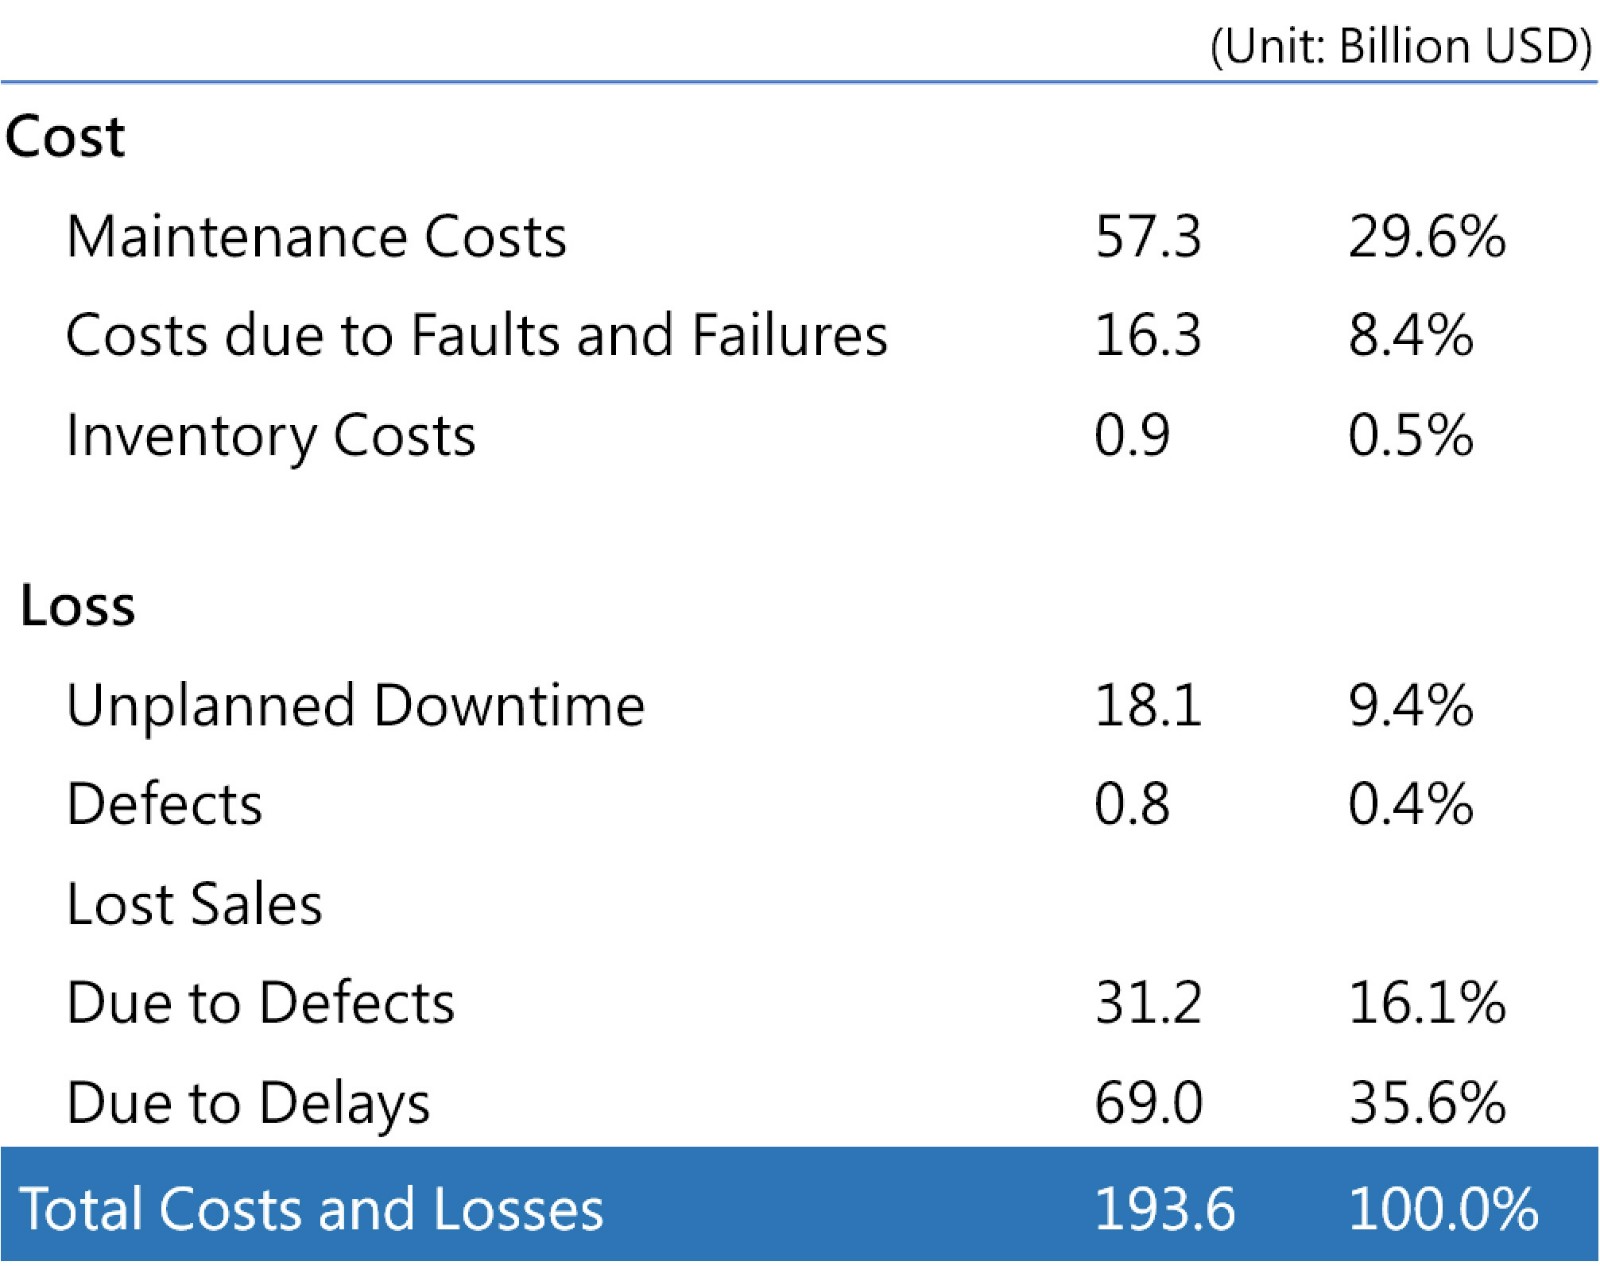1600x1272 pixels.
Task: Click the Unit: Billion USD note
Action: 1400,46
